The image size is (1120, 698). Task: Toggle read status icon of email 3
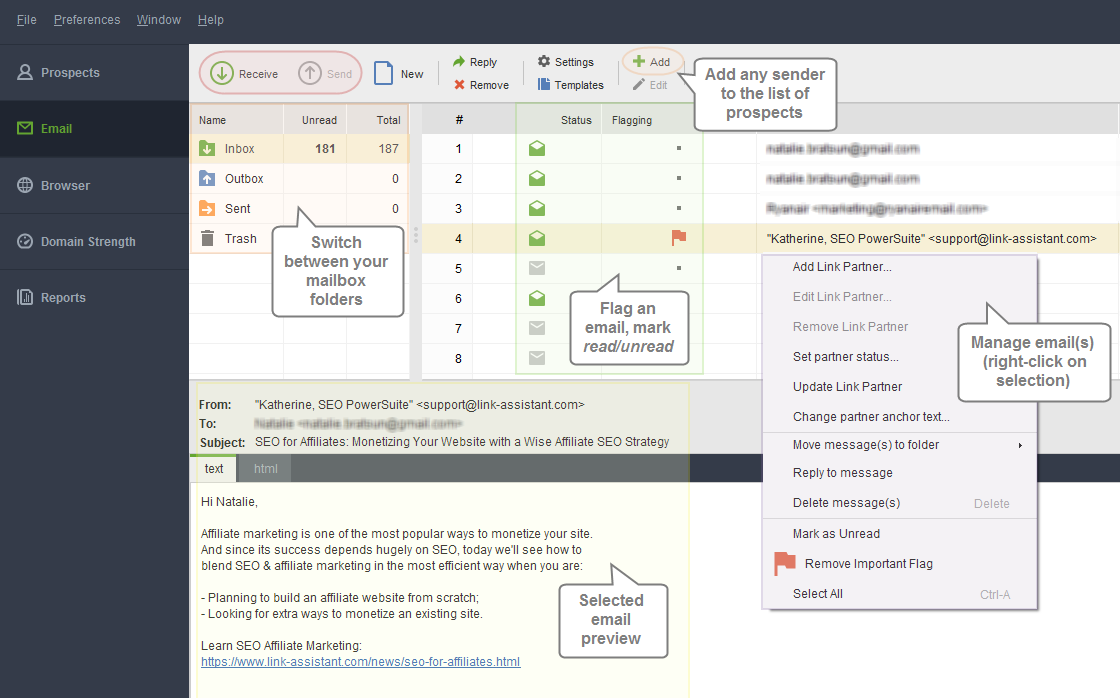pos(537,209)
